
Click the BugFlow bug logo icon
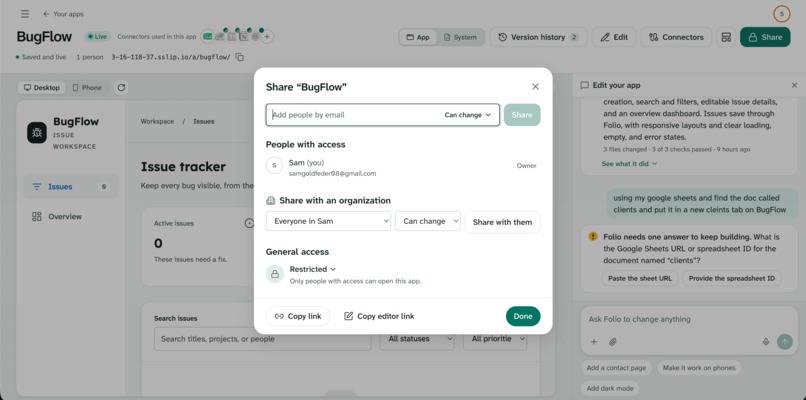[x=37, y=133]
